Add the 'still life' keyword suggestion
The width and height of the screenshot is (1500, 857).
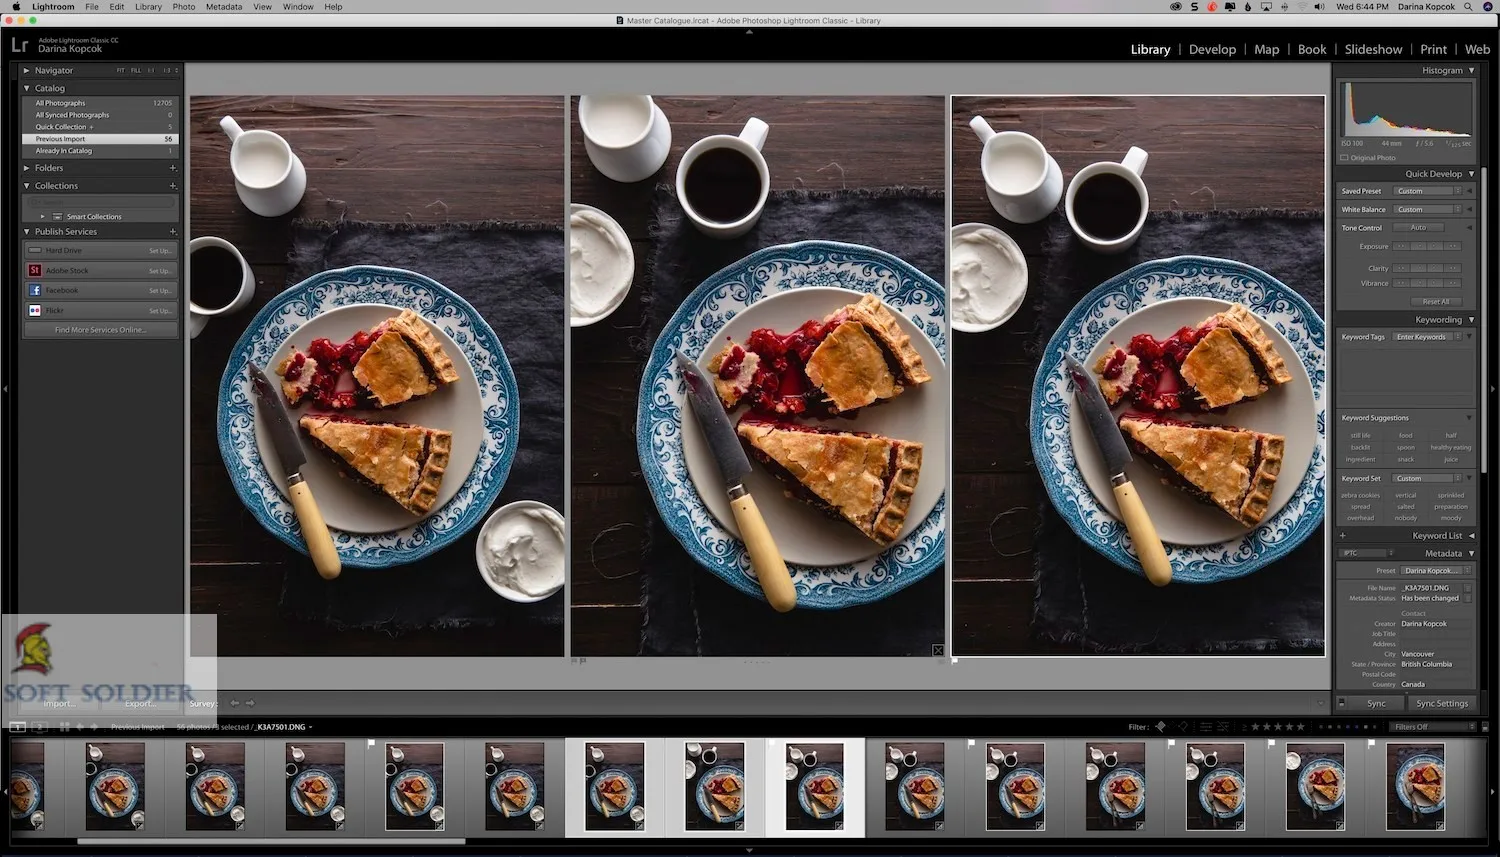click(x=1361, y=436)
